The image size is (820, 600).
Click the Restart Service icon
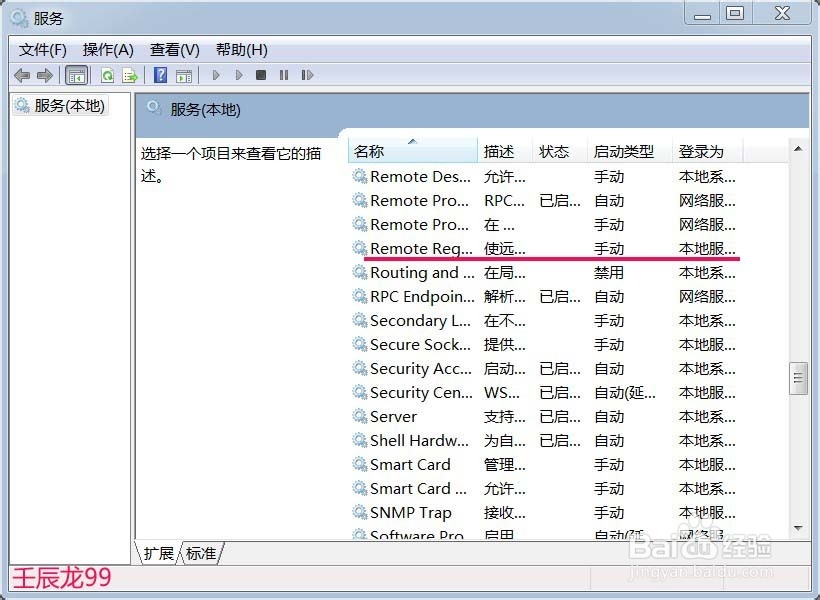pos(307,74)
